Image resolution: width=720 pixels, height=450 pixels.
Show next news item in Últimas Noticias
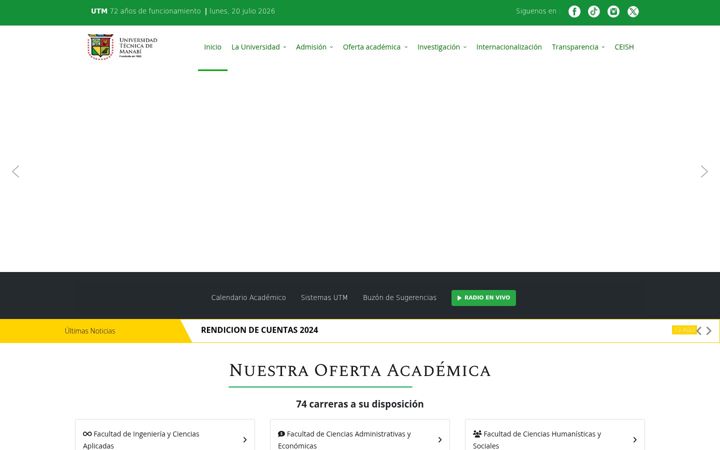pyautogui.click(x=709, y=331)
